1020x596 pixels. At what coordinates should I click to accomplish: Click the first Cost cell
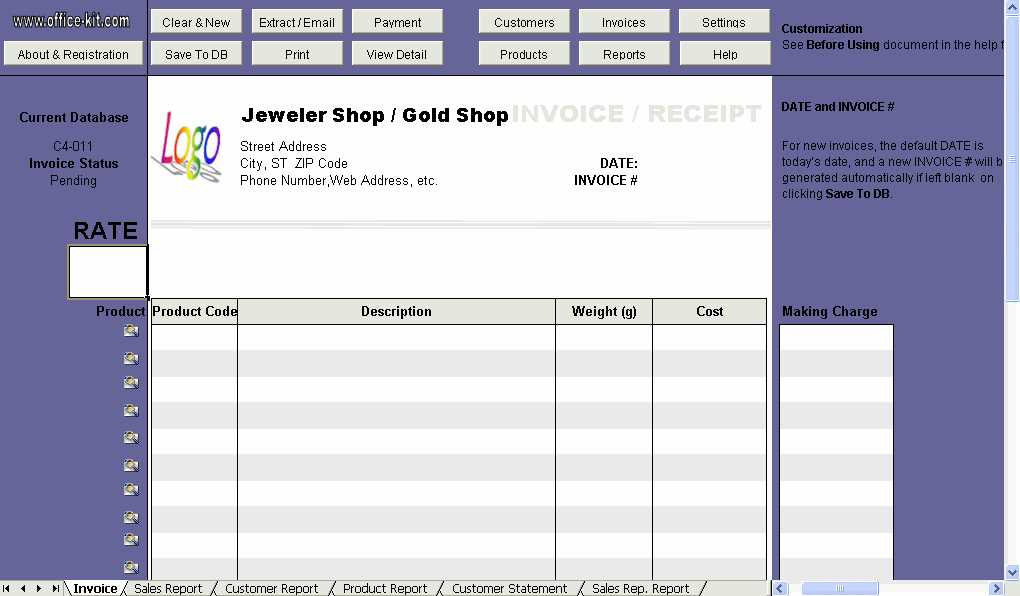(709, 337)
